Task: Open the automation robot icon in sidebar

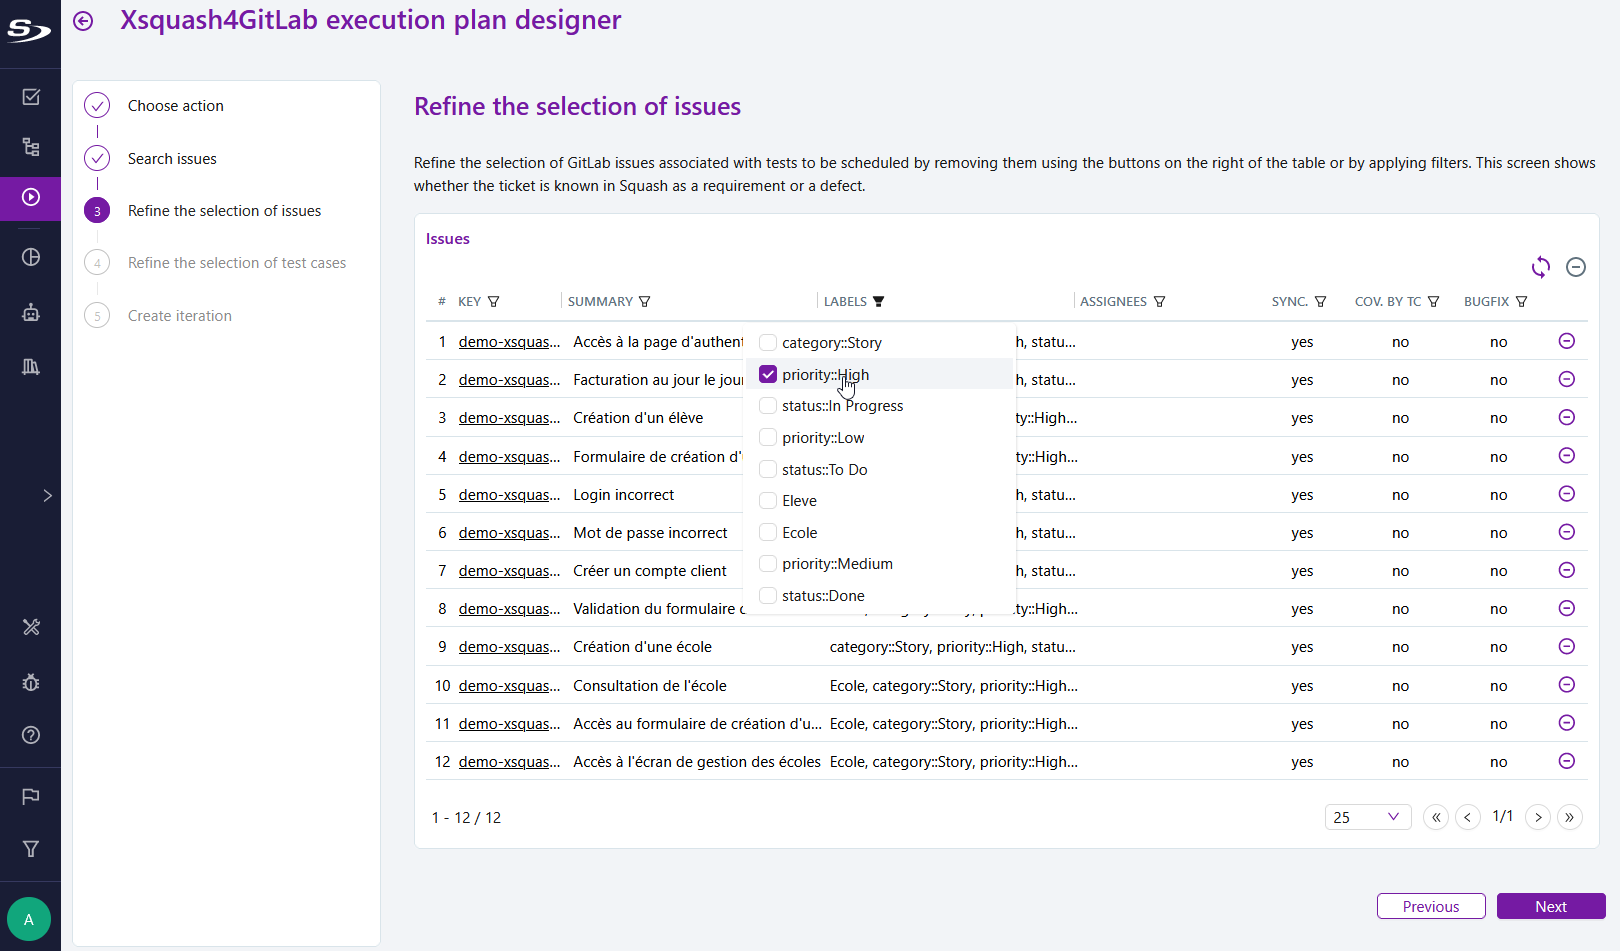Action: [31, 312]
